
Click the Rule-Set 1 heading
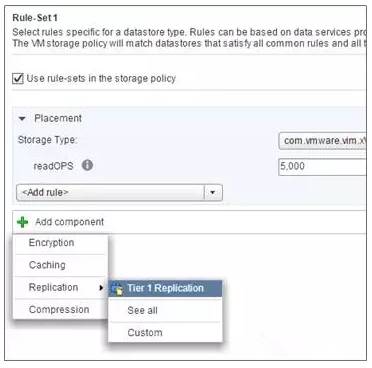(x=35, y=18)
